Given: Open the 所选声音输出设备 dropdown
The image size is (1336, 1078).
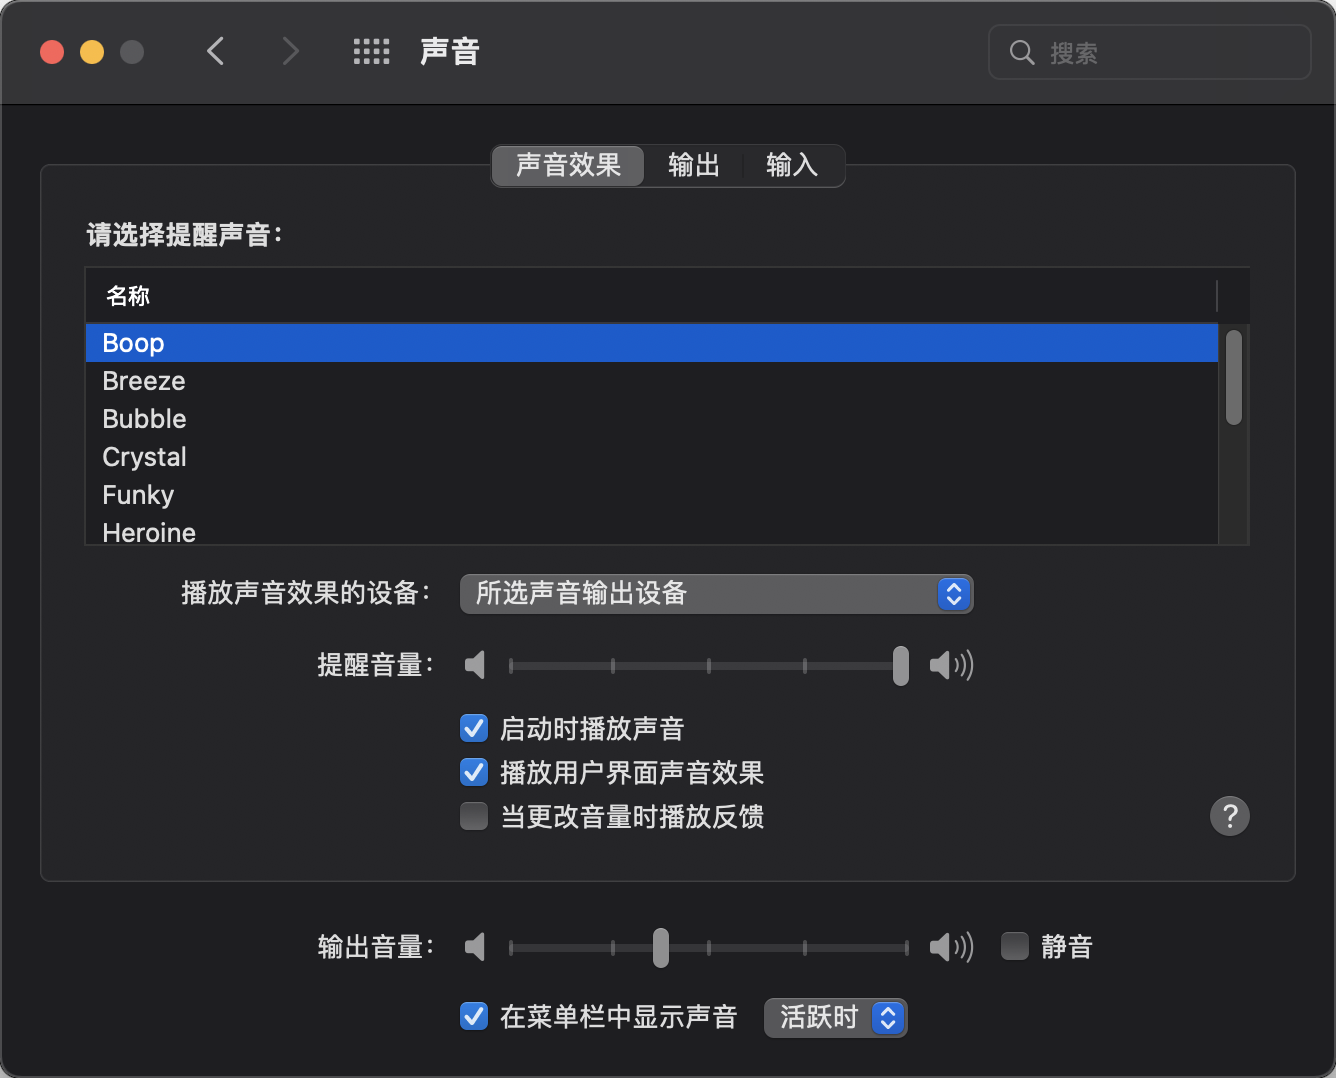Looking at the screenshot, I should click(716, 594).
